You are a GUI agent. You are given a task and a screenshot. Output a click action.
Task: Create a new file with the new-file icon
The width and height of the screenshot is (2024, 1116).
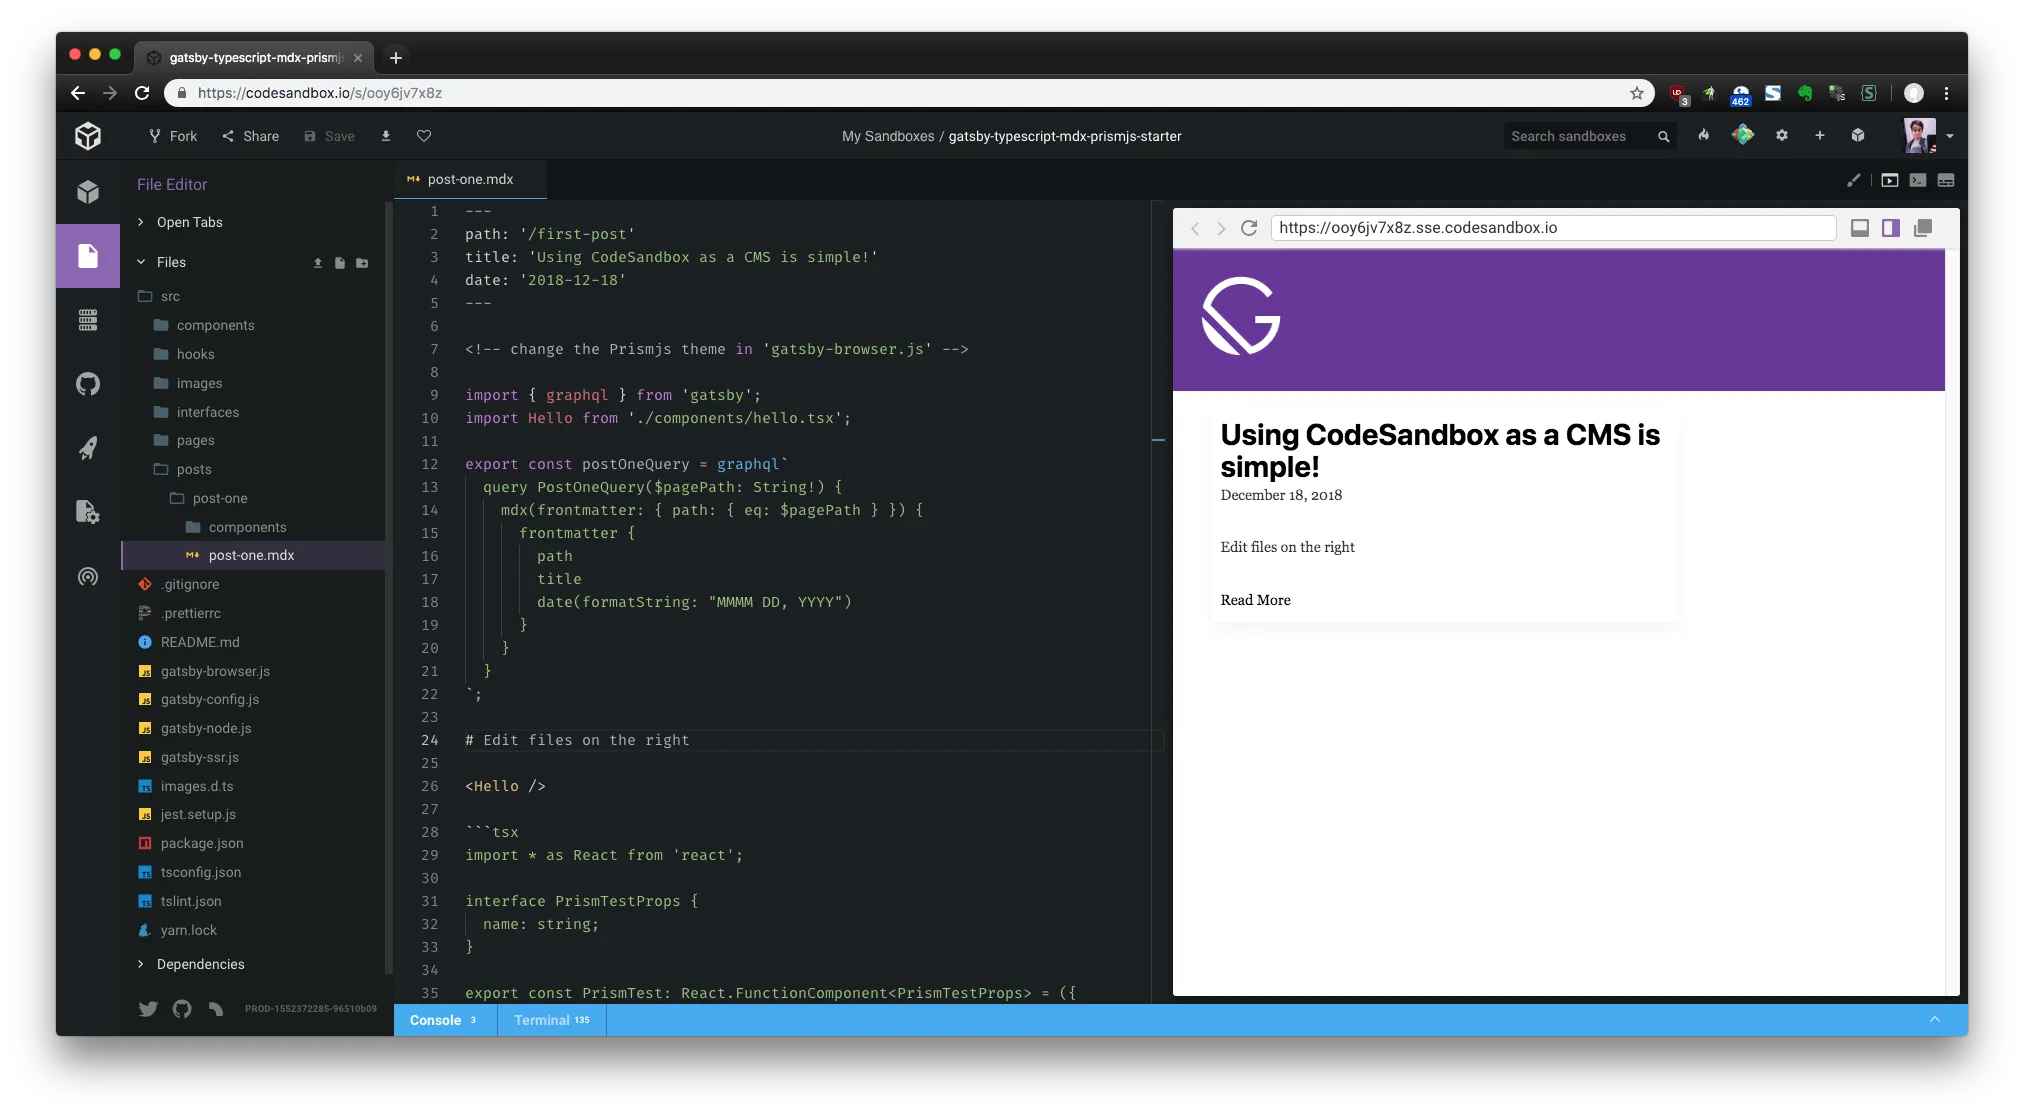pos(339,263)
